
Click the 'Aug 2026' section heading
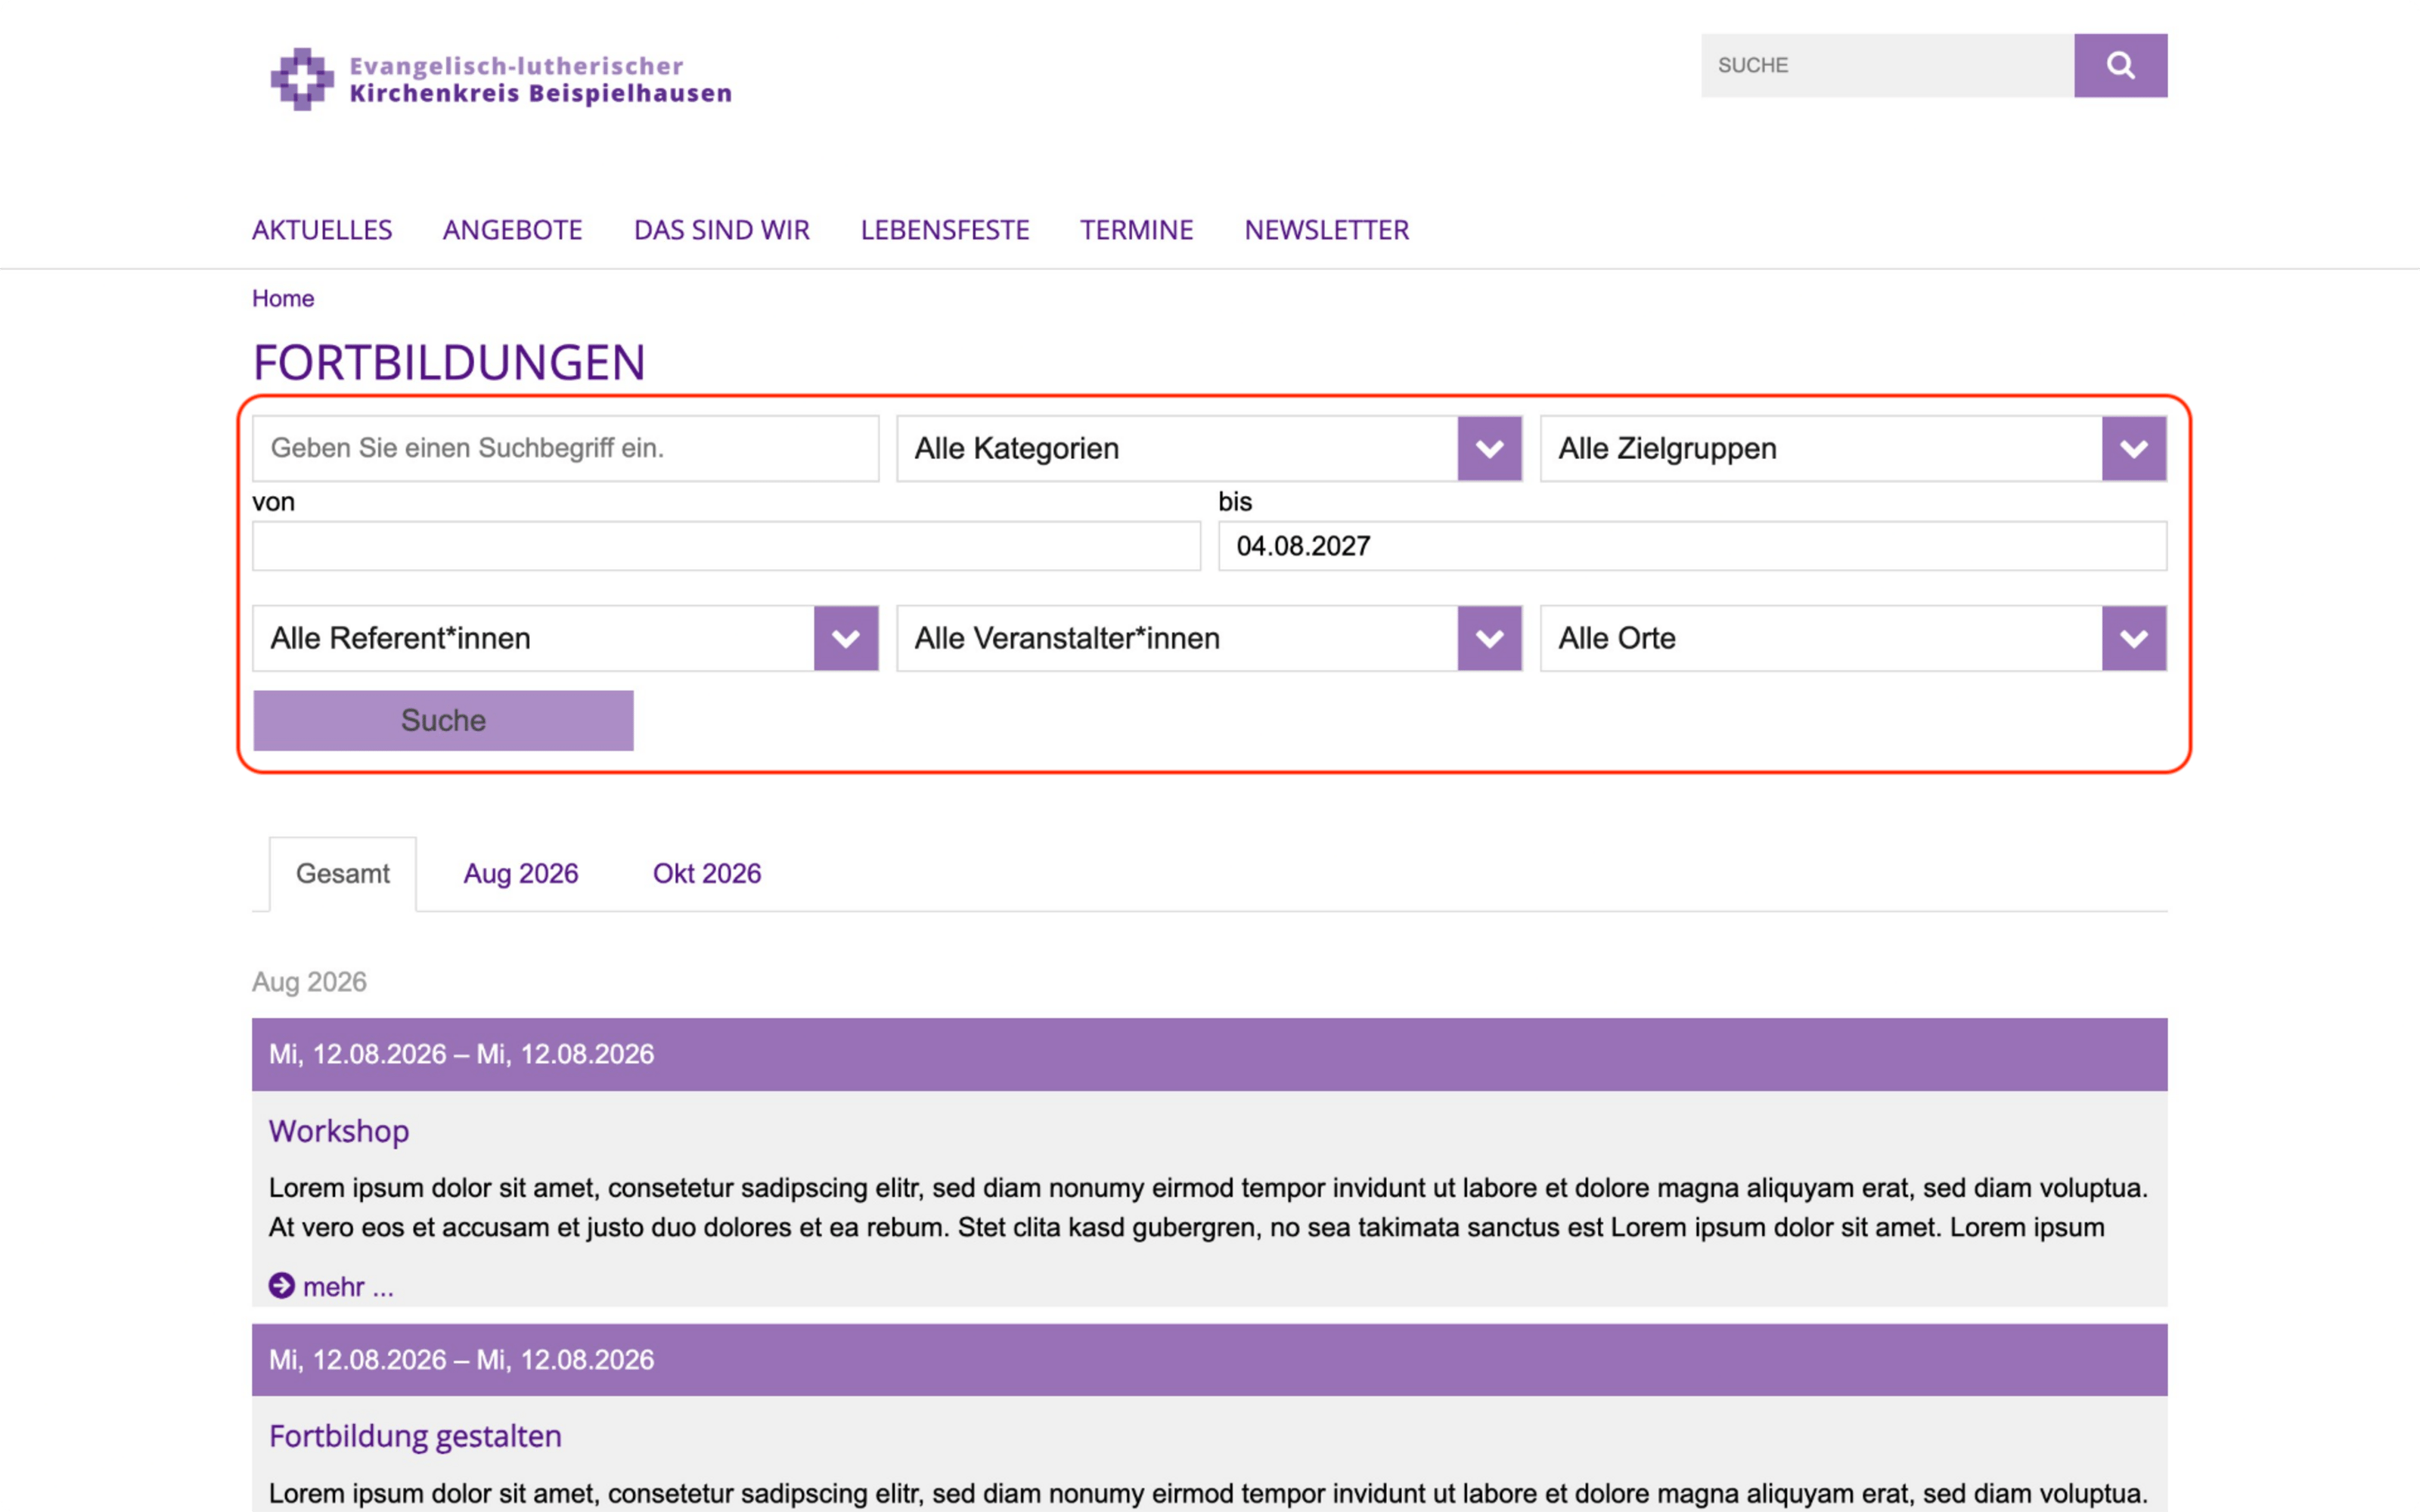coord(309,982)
